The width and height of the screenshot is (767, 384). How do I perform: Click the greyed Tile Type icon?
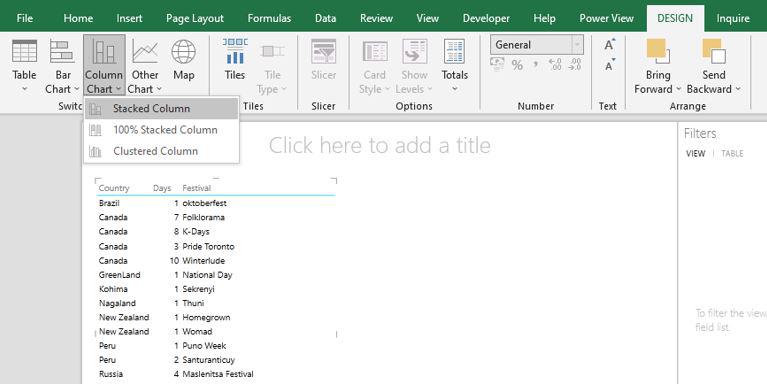pyautogui.click(x=272, y=51)
